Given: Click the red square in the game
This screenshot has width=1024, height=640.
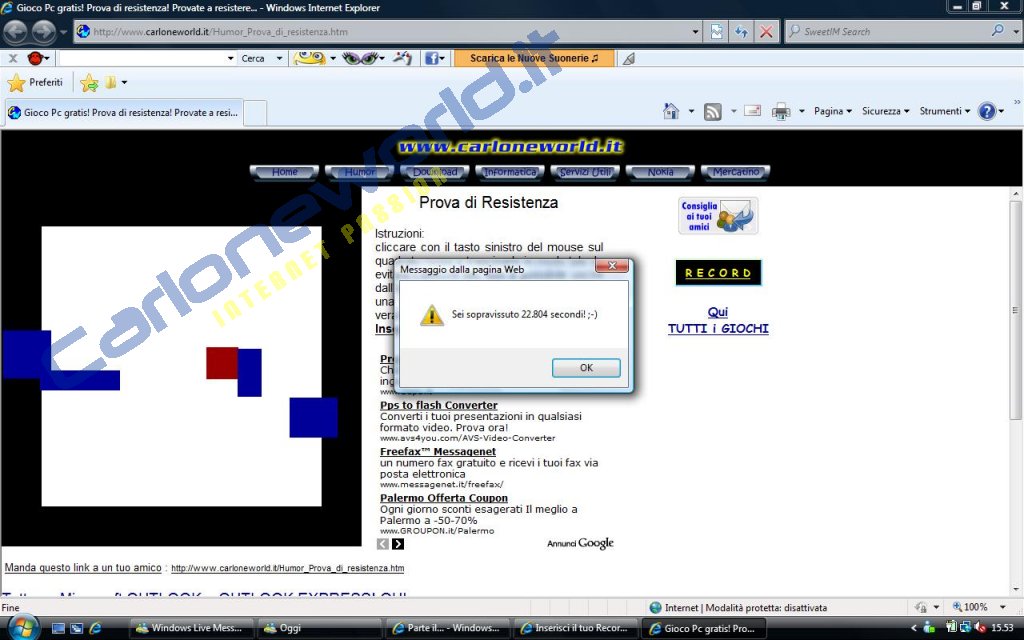Looking at the screenshot, I should click(x=222, y=363).
